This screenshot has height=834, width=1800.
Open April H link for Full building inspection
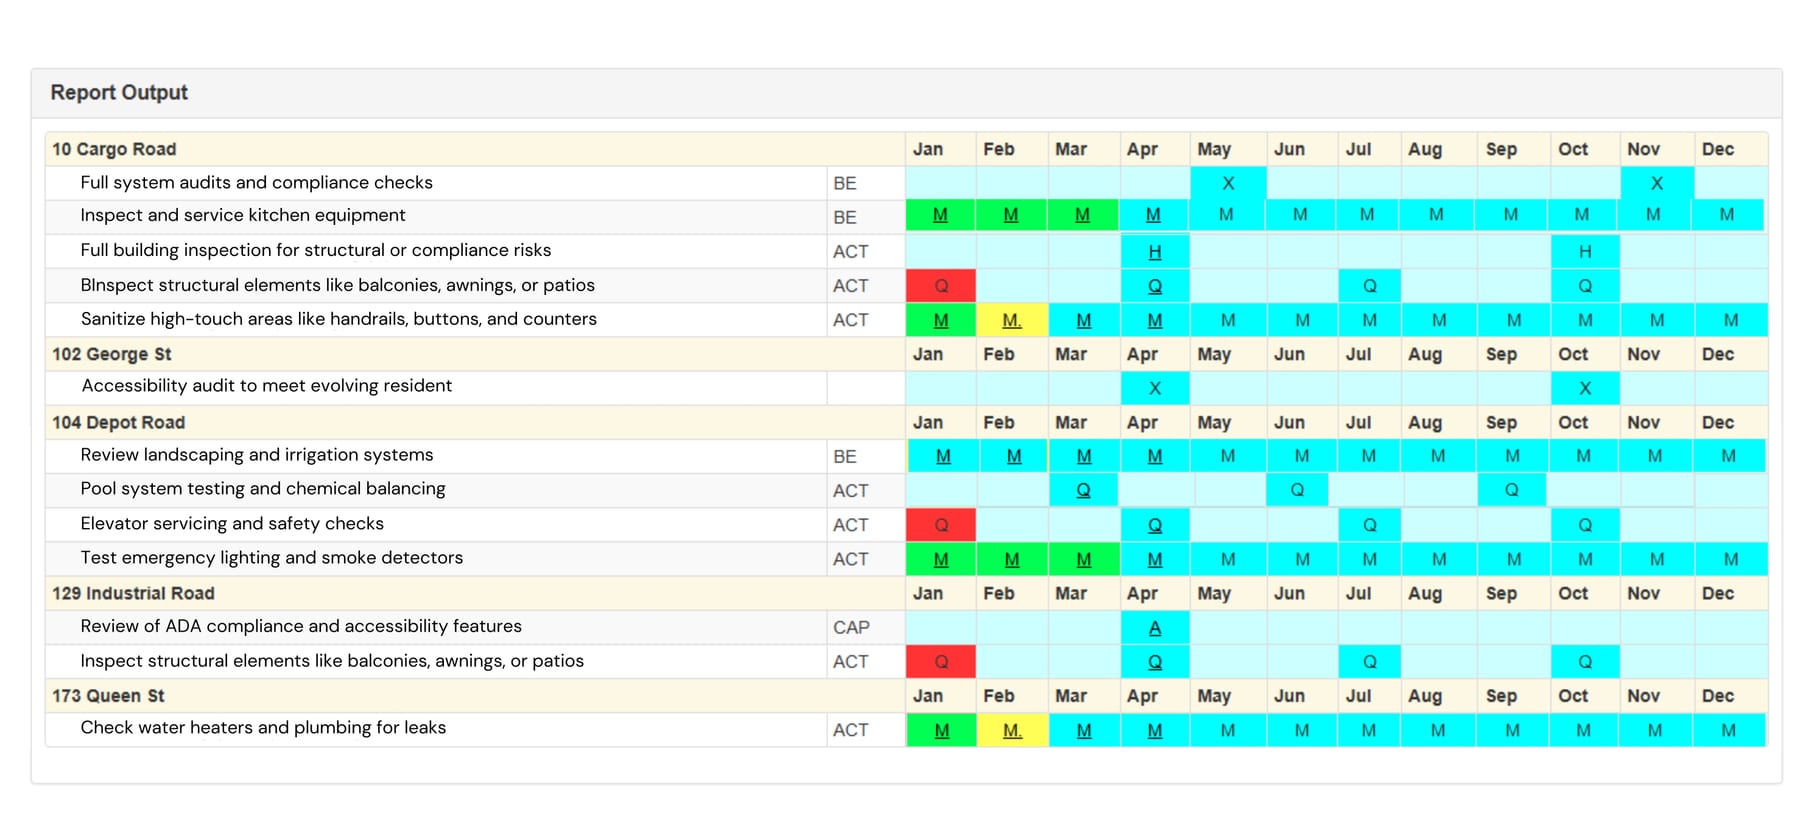pos(1155,252)
